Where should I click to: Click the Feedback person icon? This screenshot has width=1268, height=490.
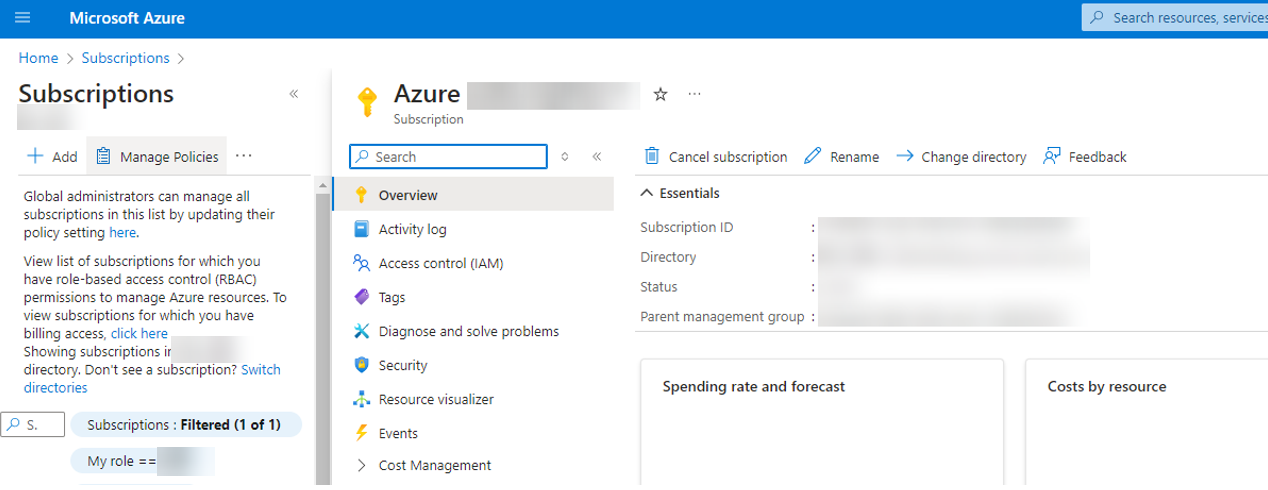[x=1052, y=156]
